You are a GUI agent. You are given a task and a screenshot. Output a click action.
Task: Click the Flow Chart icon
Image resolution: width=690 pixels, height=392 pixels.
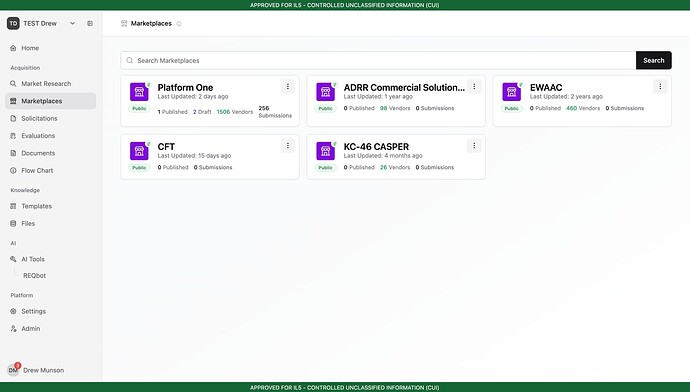[x=13, y=170]
